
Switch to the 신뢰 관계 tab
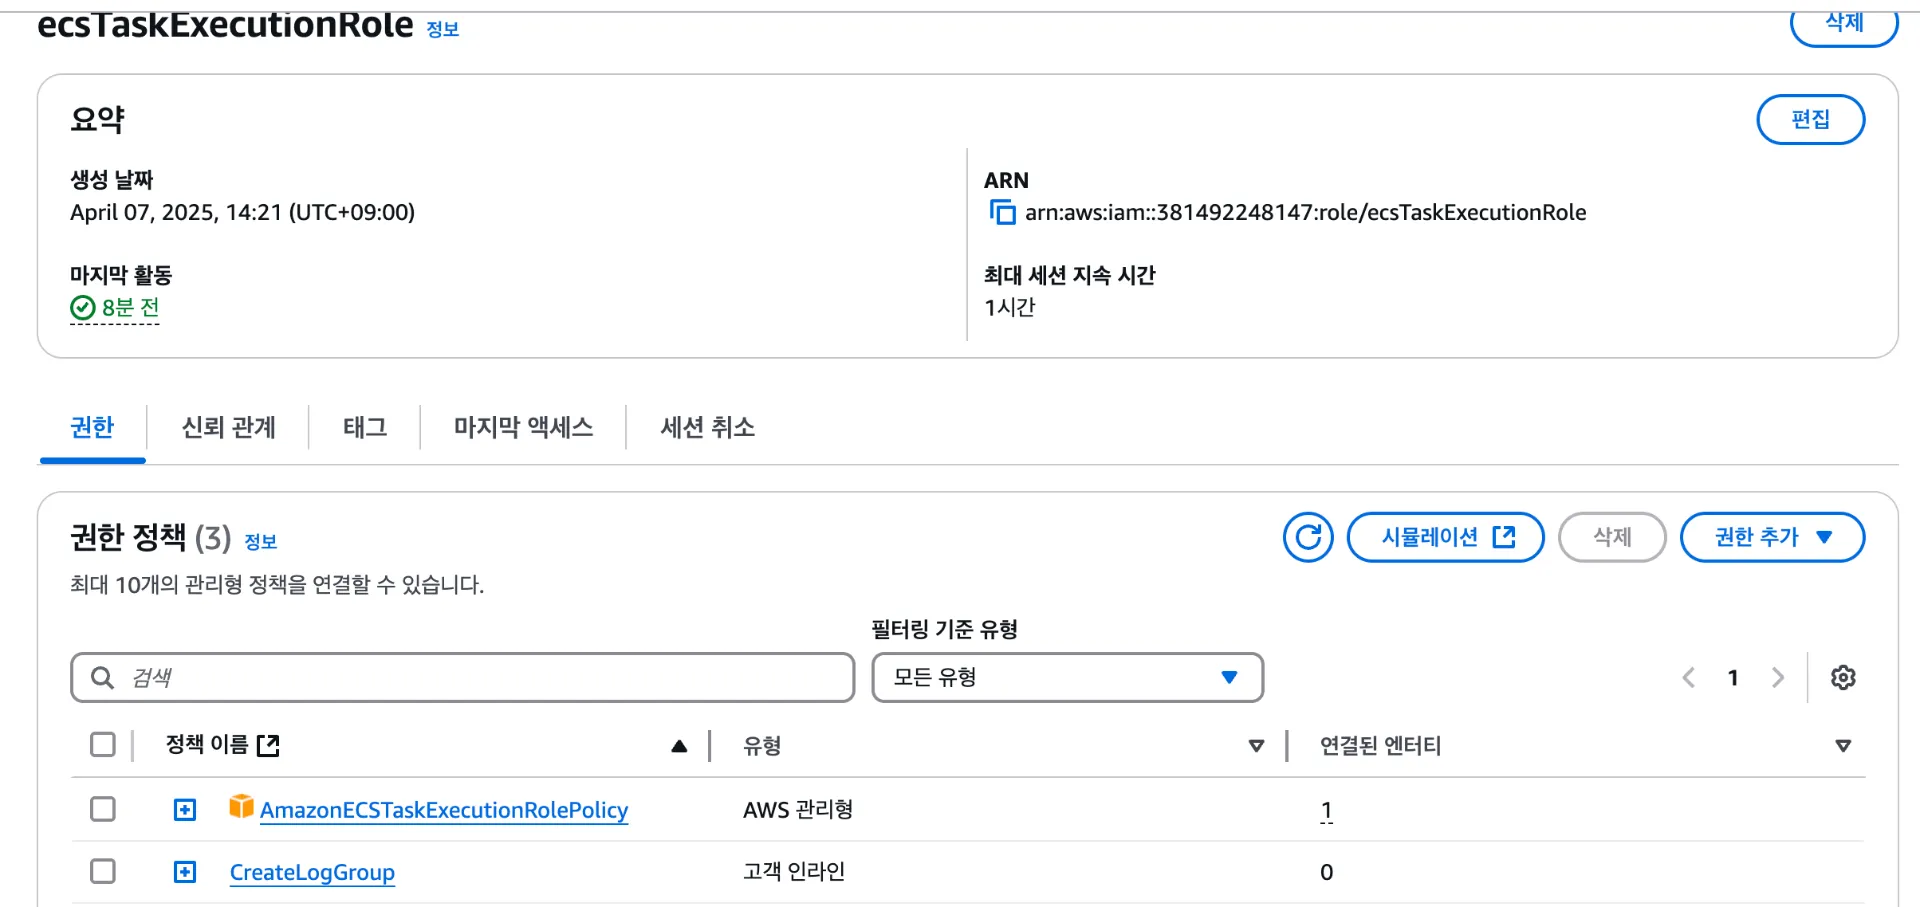click(x=229, y=428)
